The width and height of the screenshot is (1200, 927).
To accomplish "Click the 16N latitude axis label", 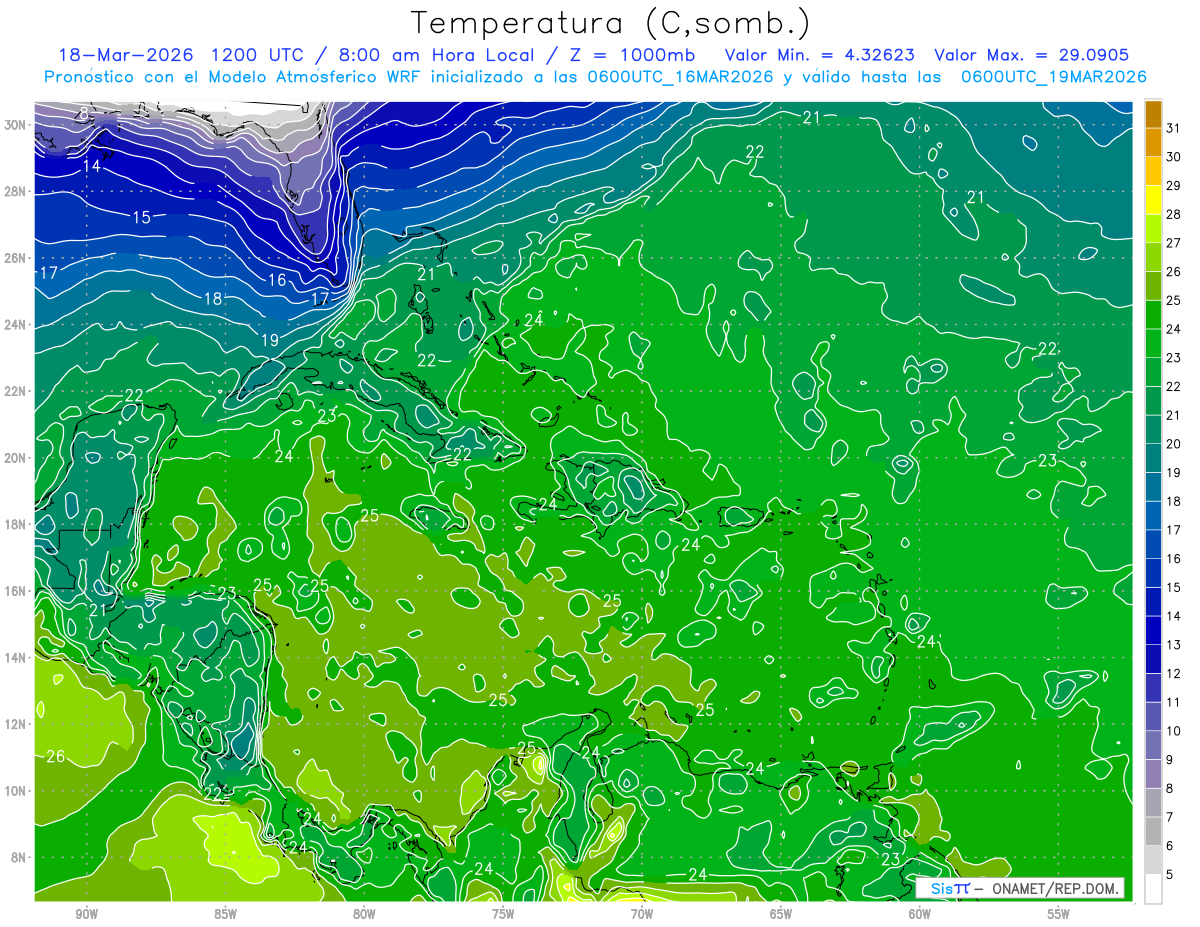I will click(x=15, y=591).
